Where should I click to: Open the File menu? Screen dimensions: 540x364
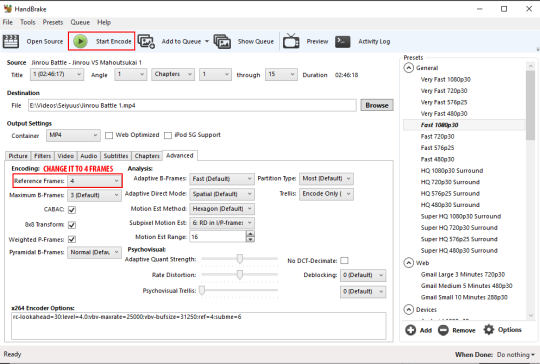[x=8, y=22]
